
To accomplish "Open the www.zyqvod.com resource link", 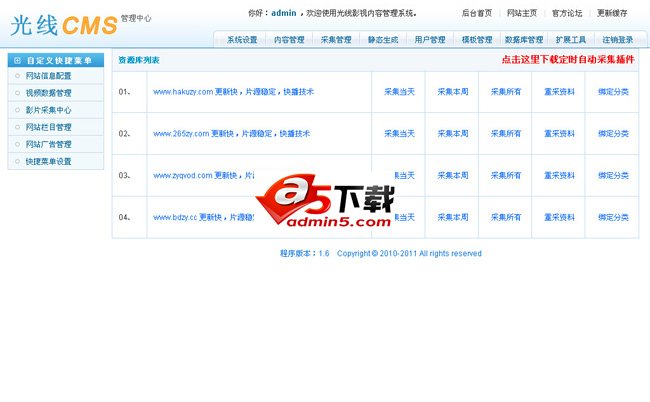I will click(204, 175).
